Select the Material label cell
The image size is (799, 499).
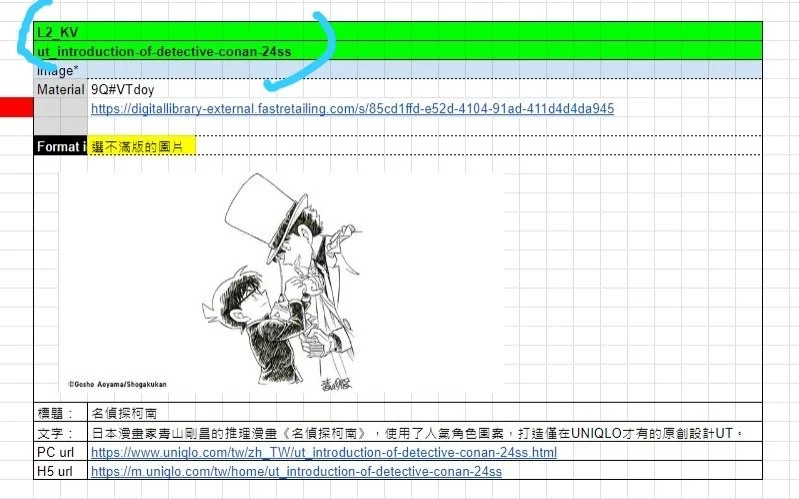(x=61, y=89)
